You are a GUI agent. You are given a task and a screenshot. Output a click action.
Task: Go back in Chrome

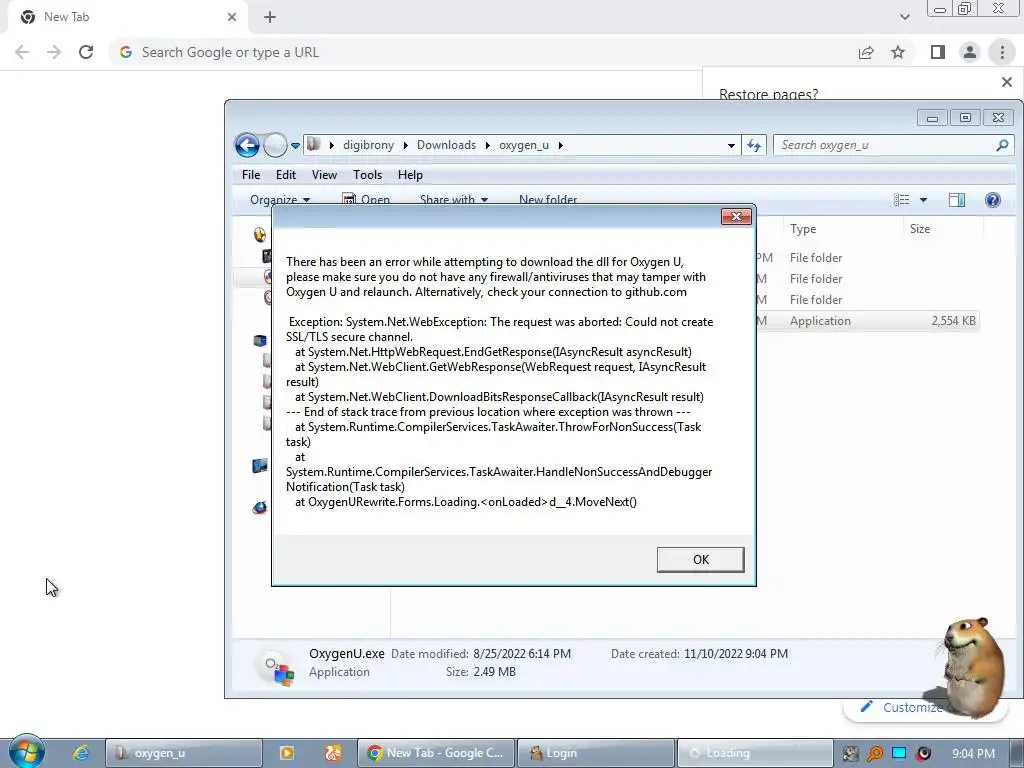pyautogui.click(x=22, y=52)
